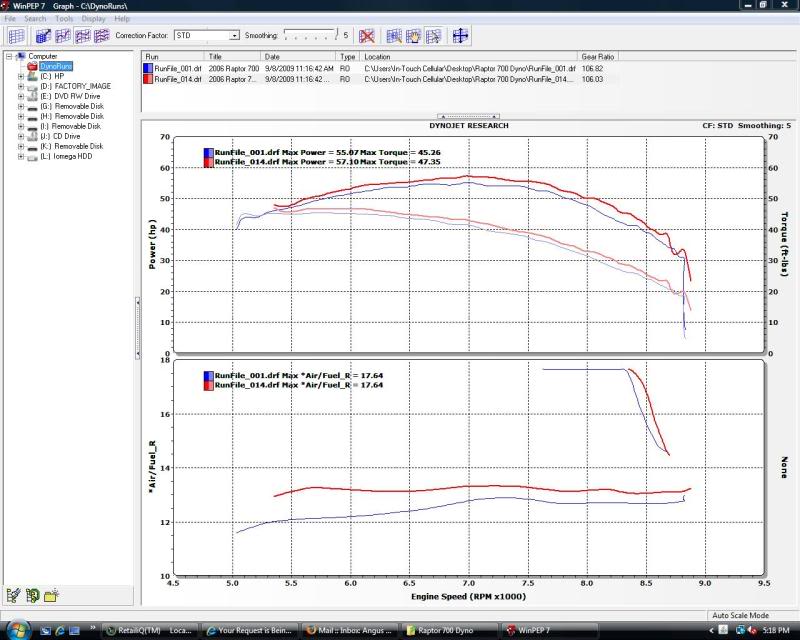800x640 pixels.
Task: Click the red swatch for RunFile_014 in the run list
Action: tap(148, 79)
